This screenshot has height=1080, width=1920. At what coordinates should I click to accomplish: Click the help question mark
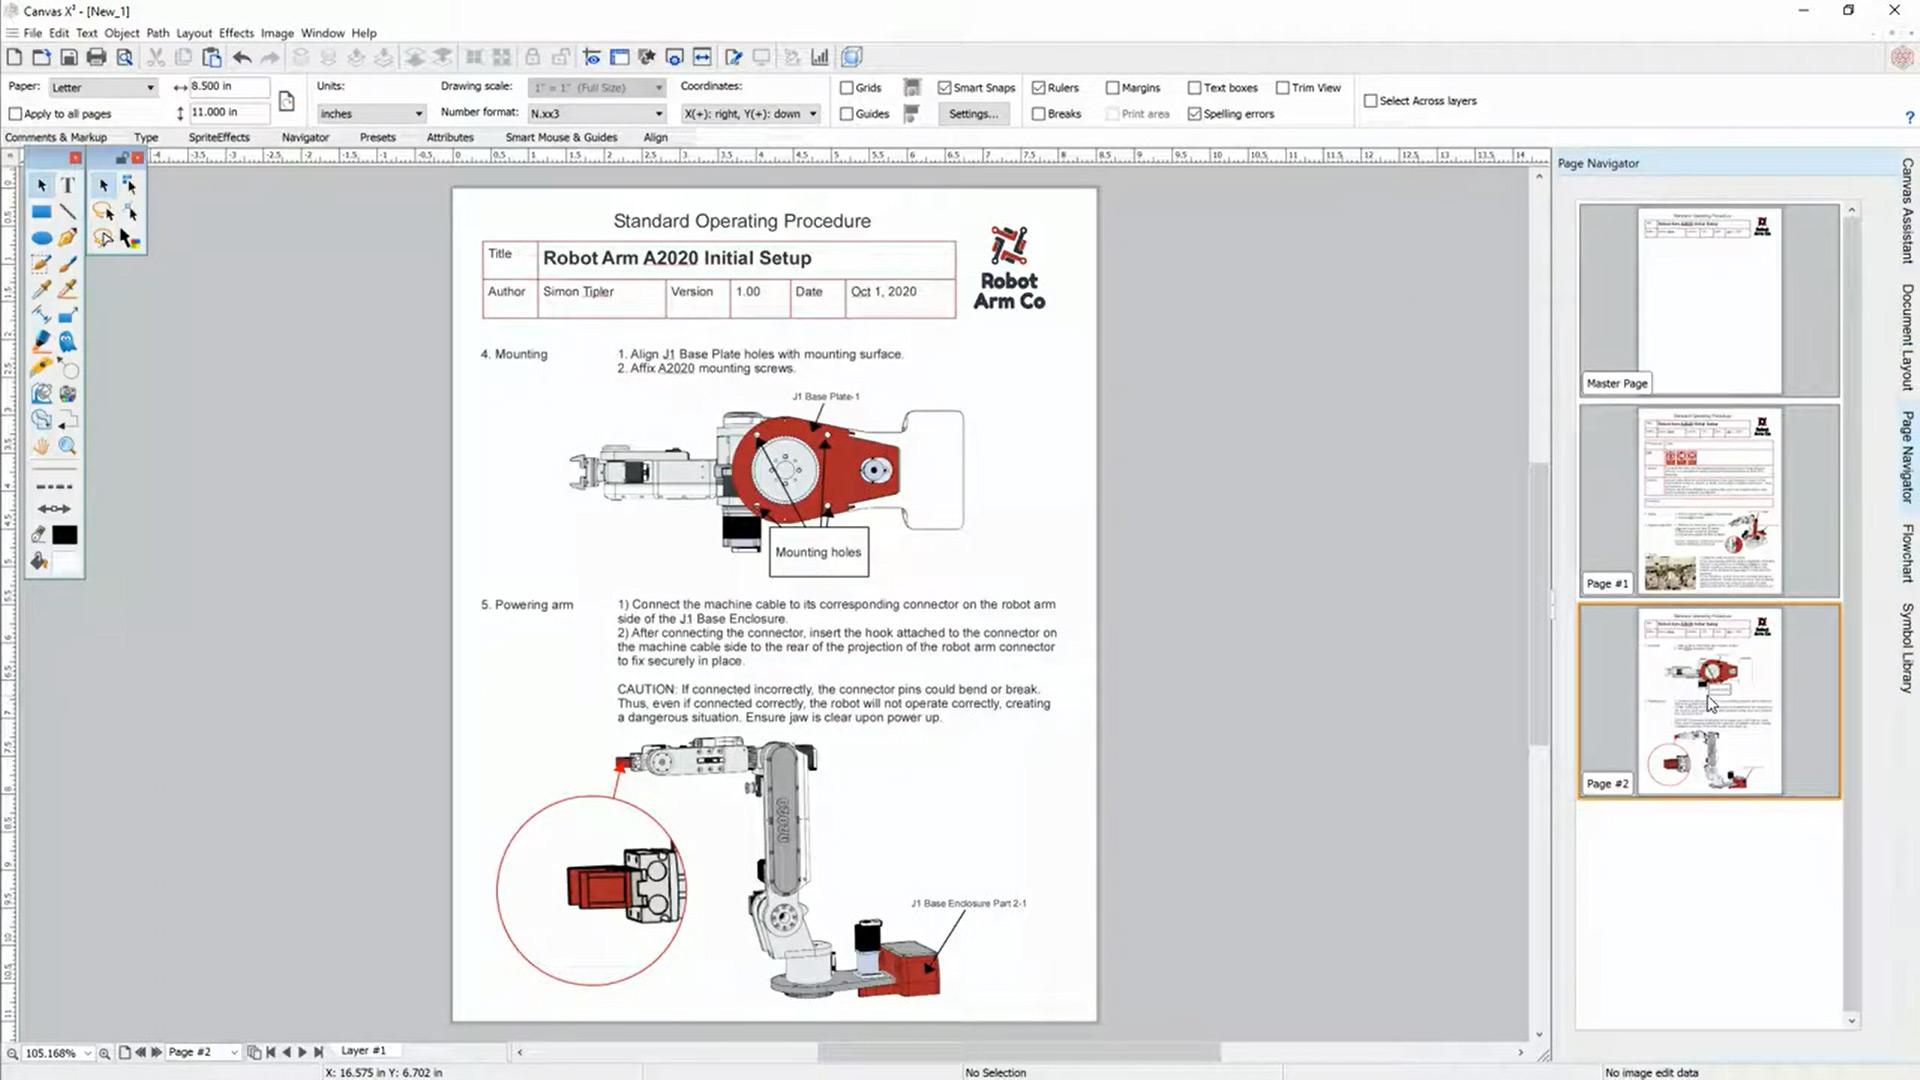[x=1909, y=117]
